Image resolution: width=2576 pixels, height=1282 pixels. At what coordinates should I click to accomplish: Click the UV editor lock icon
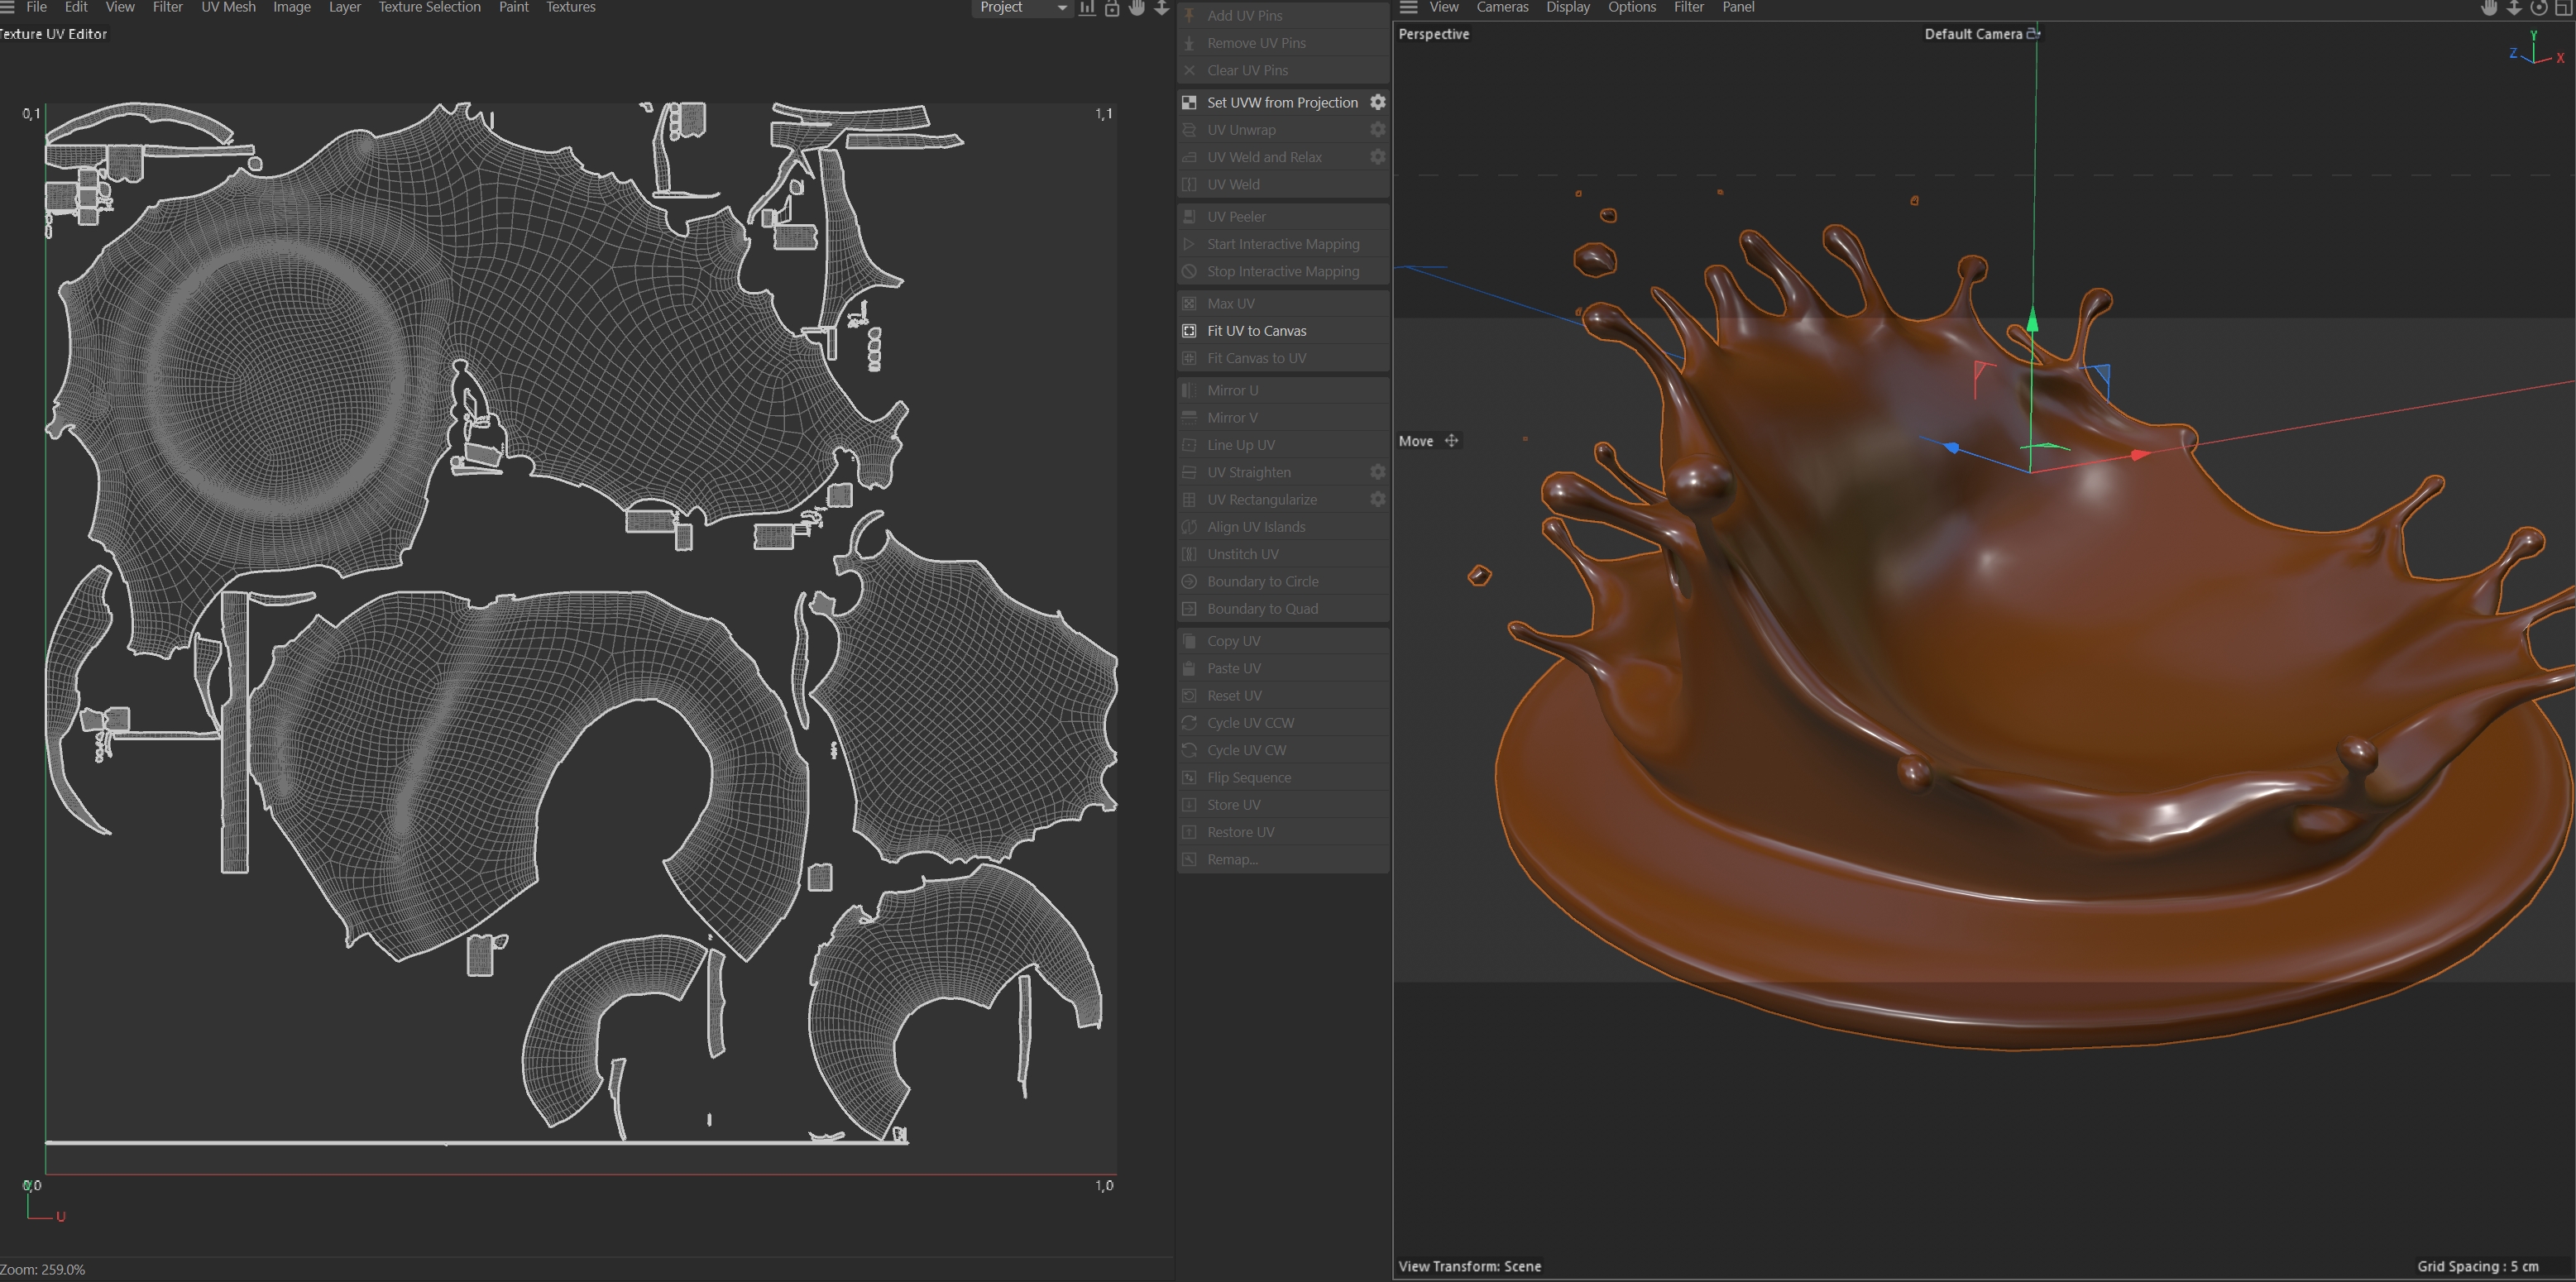[x=1112, y=8]
